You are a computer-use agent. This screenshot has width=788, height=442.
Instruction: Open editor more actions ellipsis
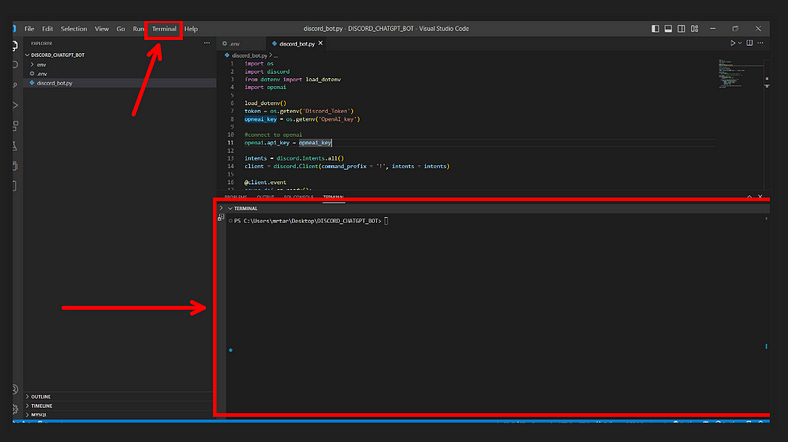(760, 43)
